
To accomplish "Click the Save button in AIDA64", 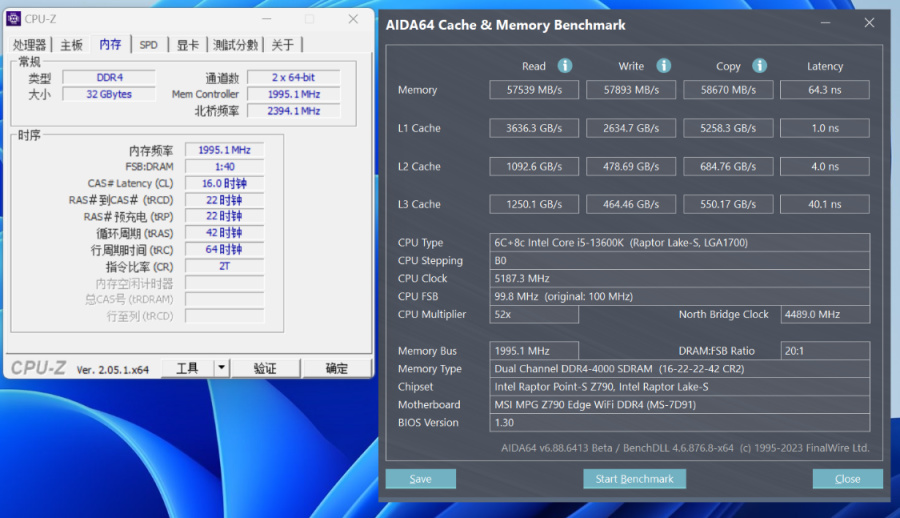I will [421, 479].
